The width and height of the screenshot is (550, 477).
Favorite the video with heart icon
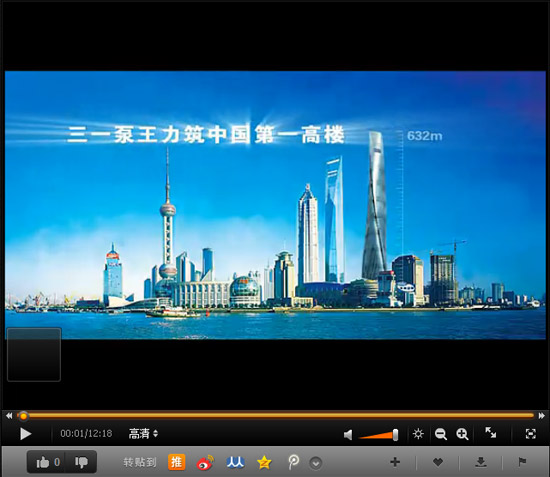click(438, 462)
